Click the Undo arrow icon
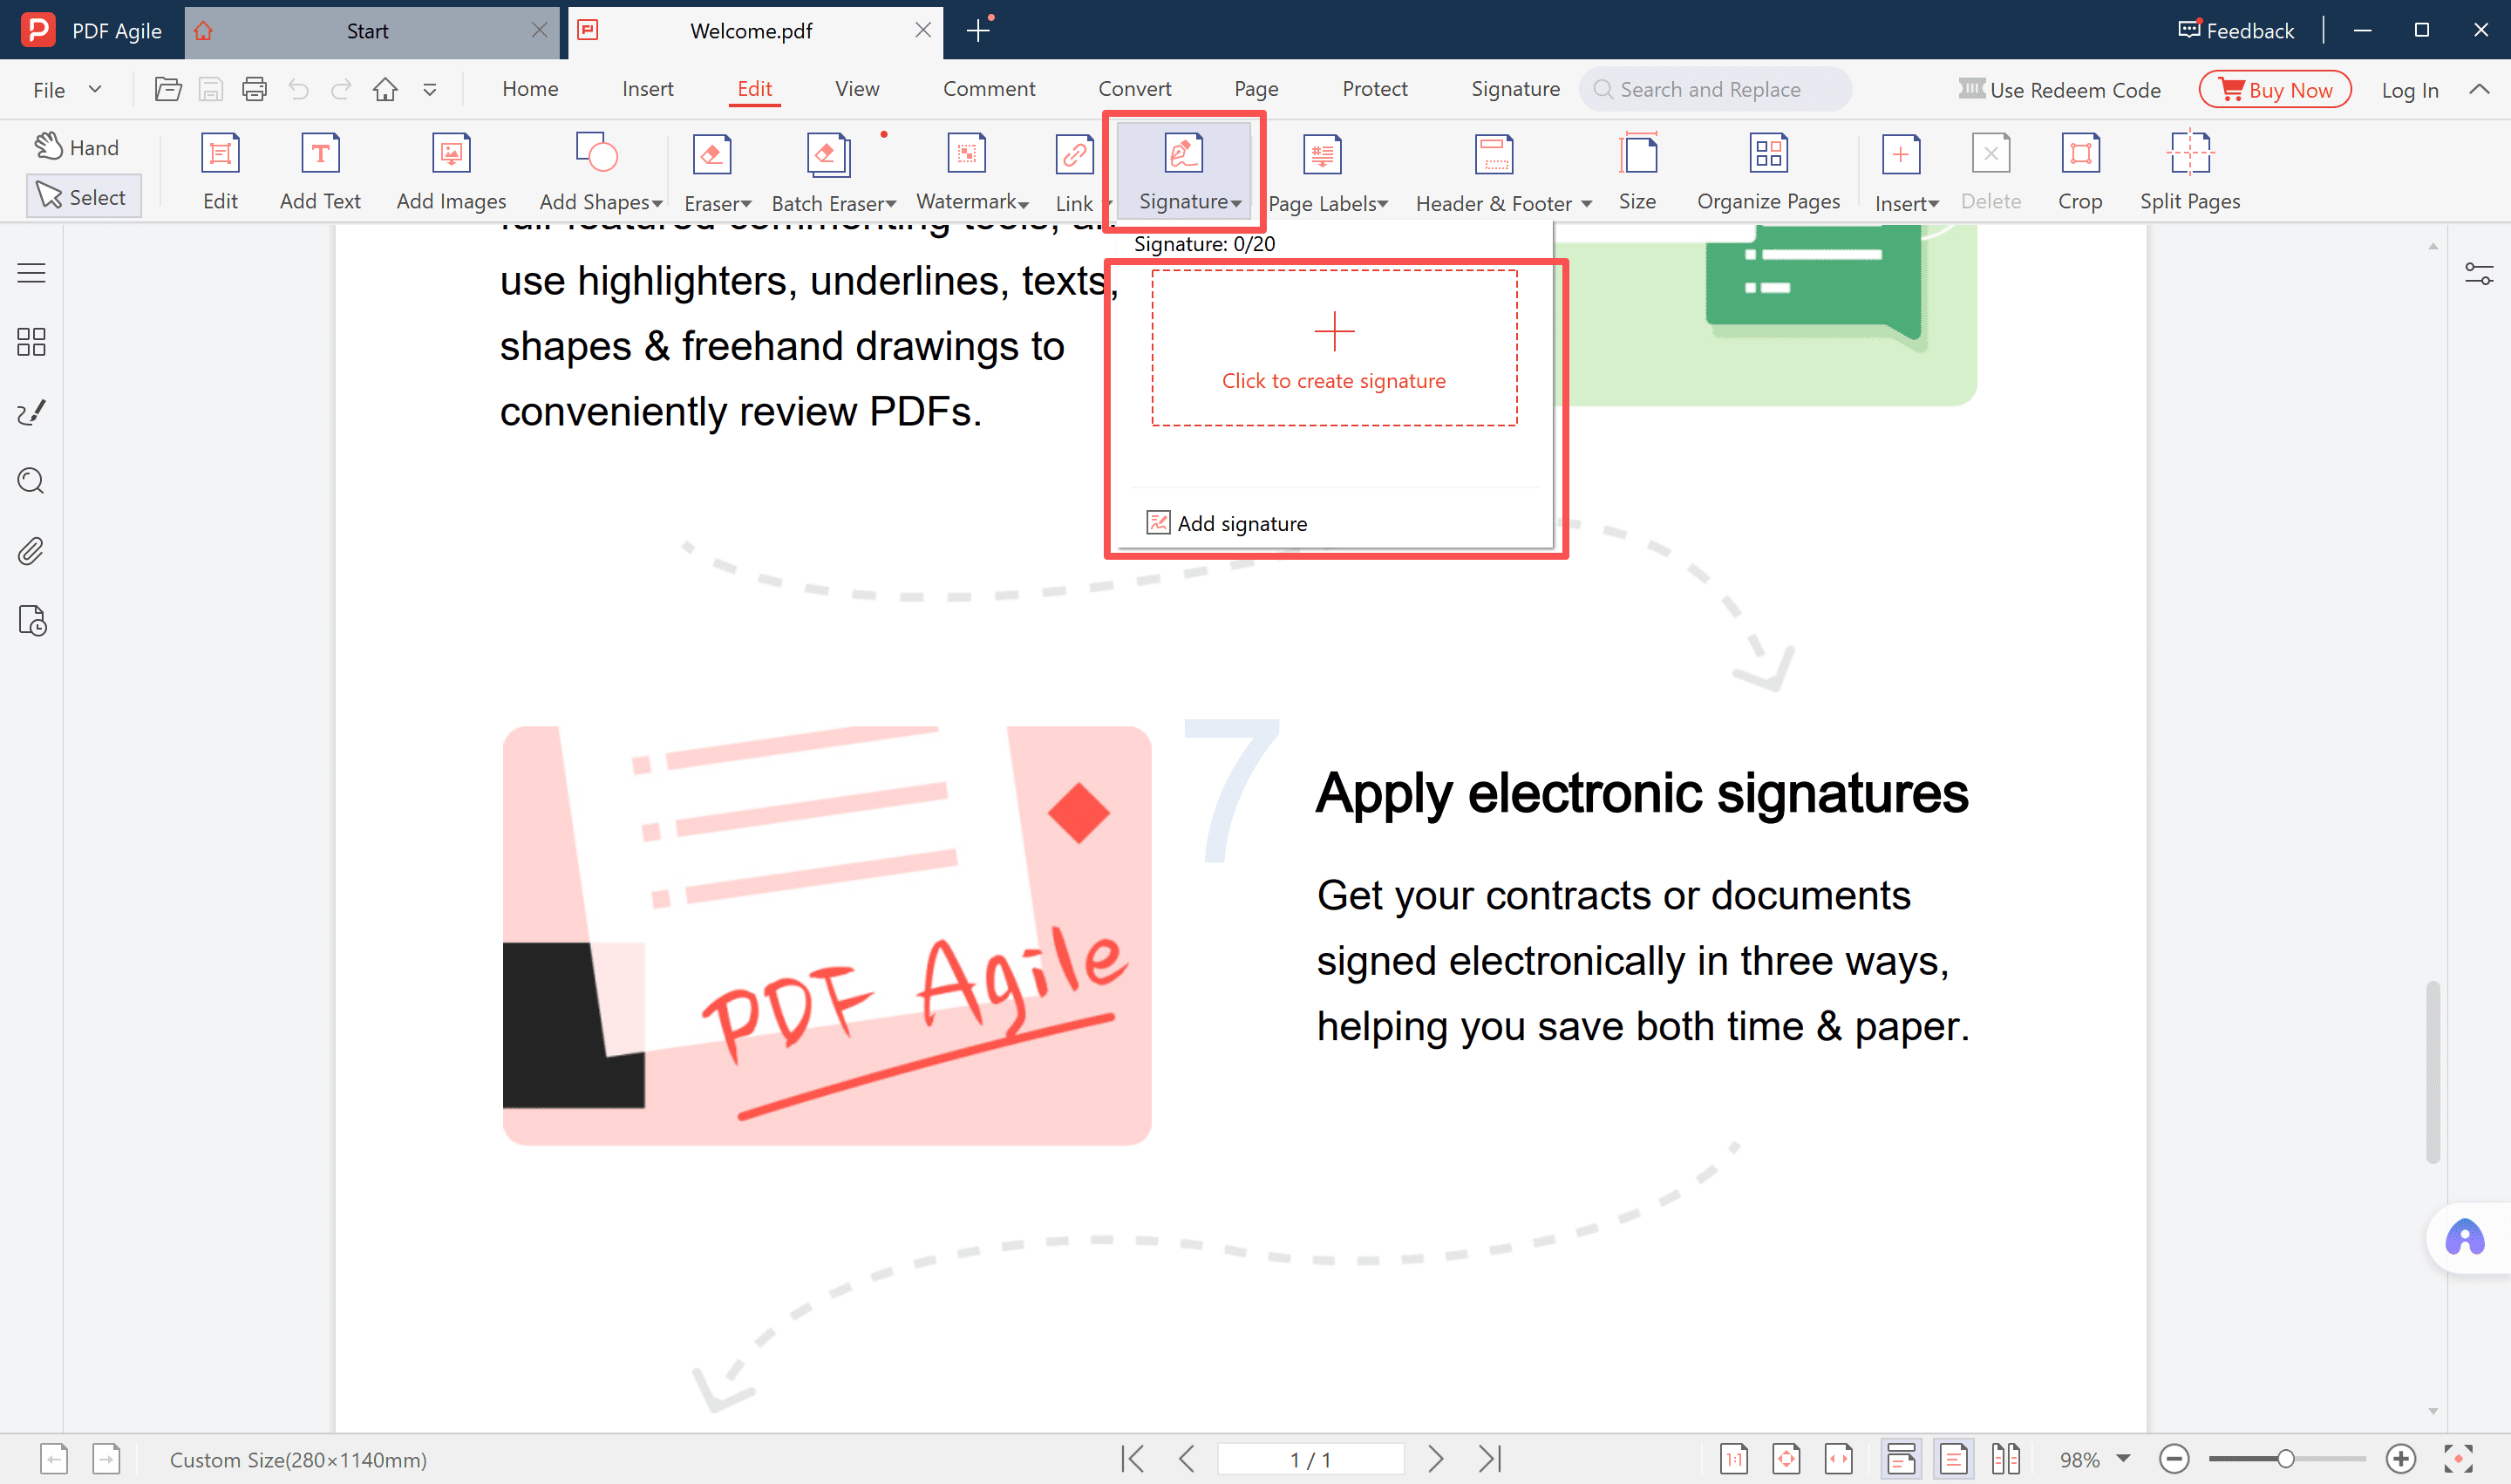Viewport: 2511px width, 1484px height. pos(298,90)
